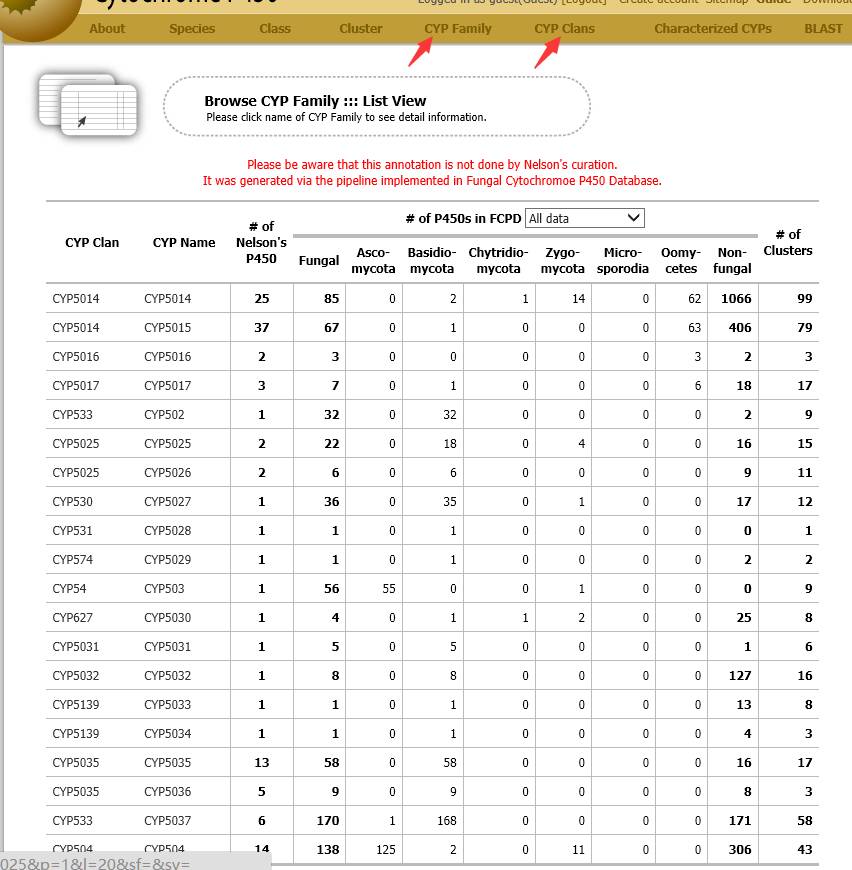Click Non-fungal value 171

[x=740, y=821]
